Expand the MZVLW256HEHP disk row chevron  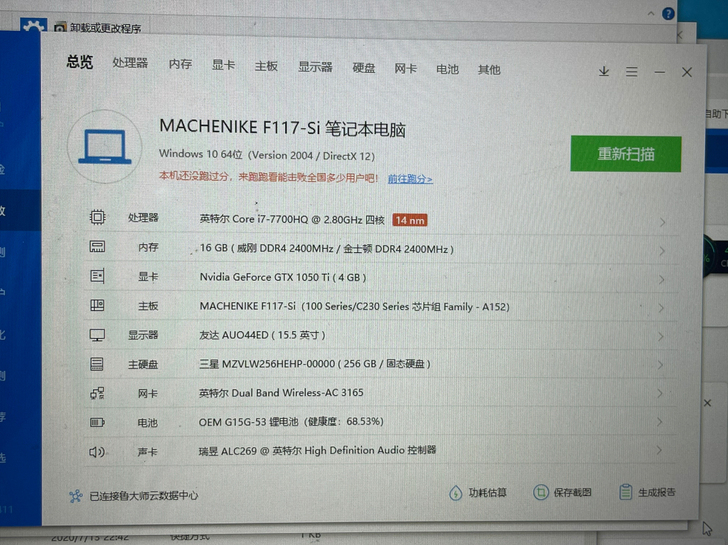tap(660, 365)
